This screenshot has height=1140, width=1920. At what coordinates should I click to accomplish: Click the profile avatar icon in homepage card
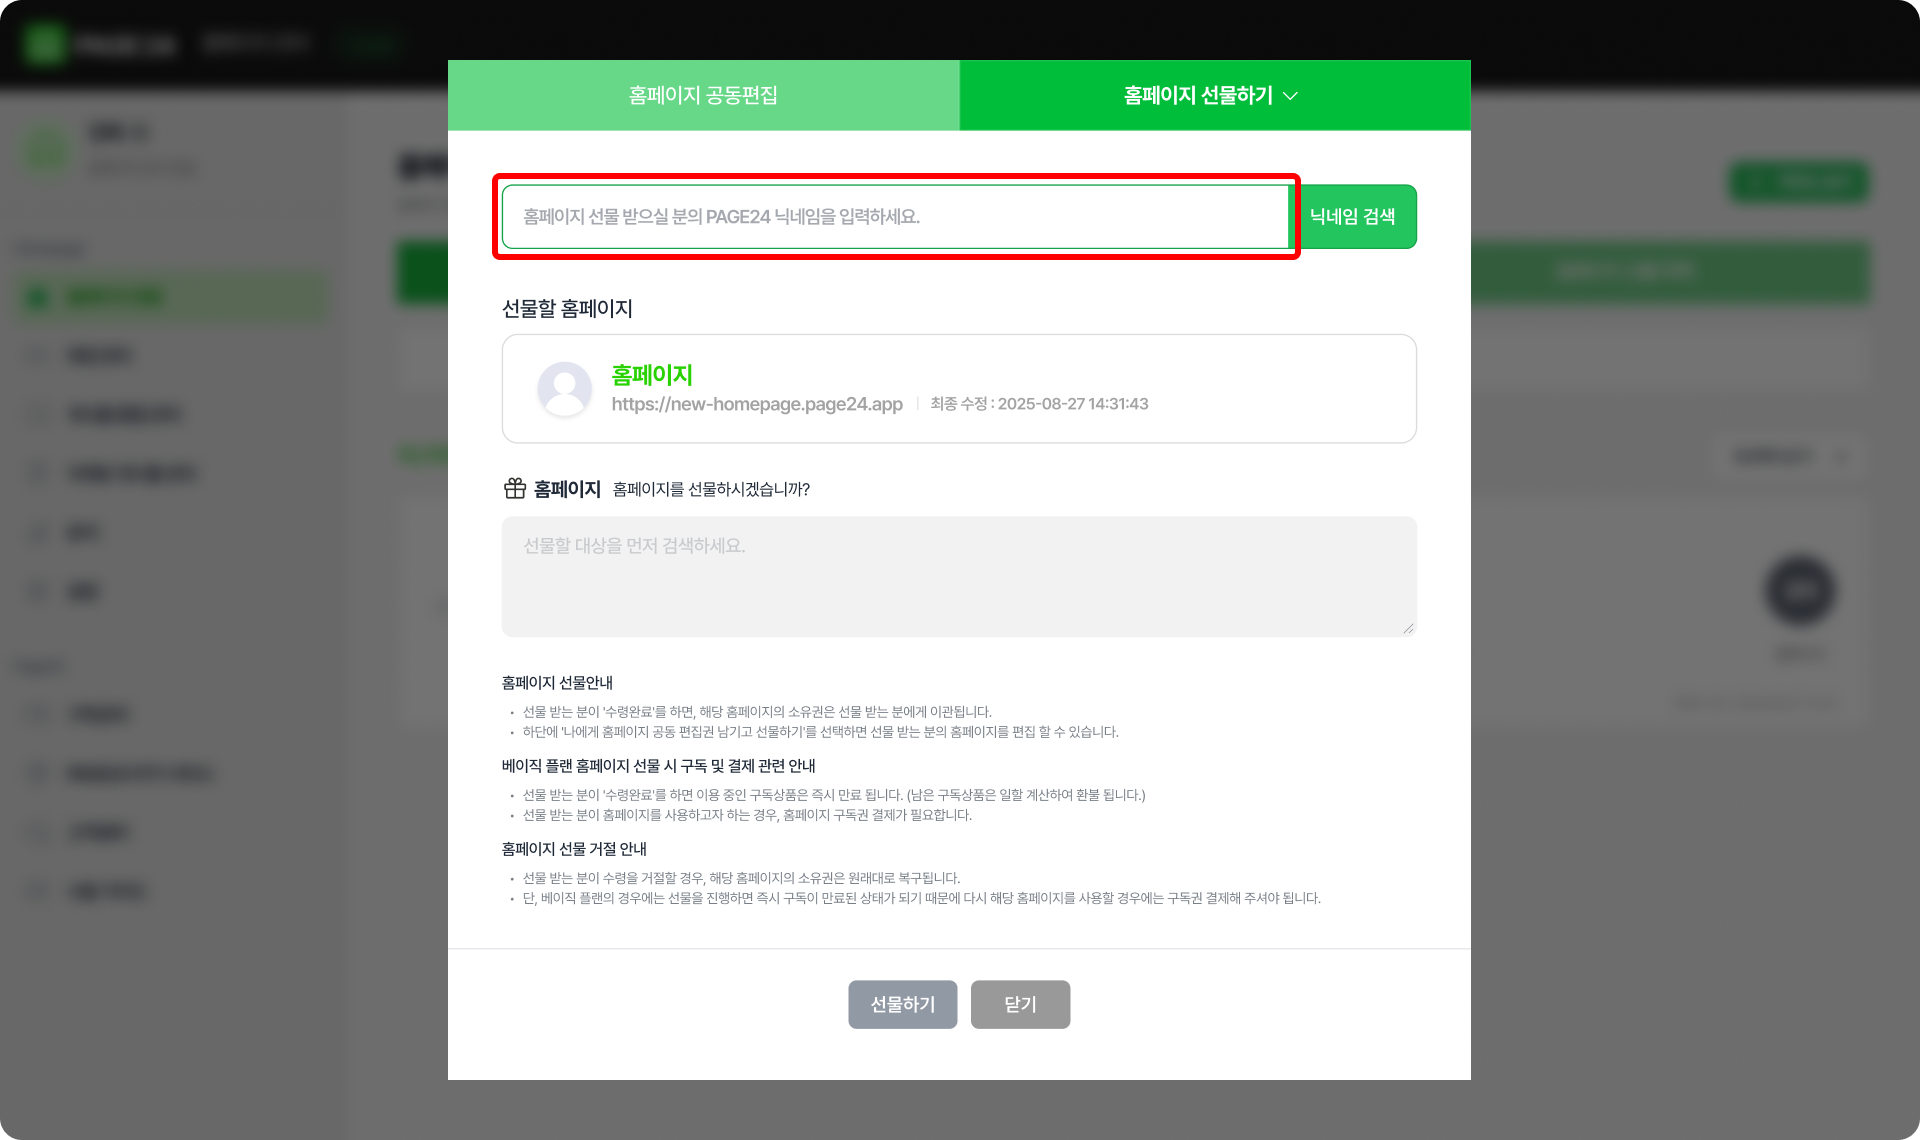(x=565, y=389)
